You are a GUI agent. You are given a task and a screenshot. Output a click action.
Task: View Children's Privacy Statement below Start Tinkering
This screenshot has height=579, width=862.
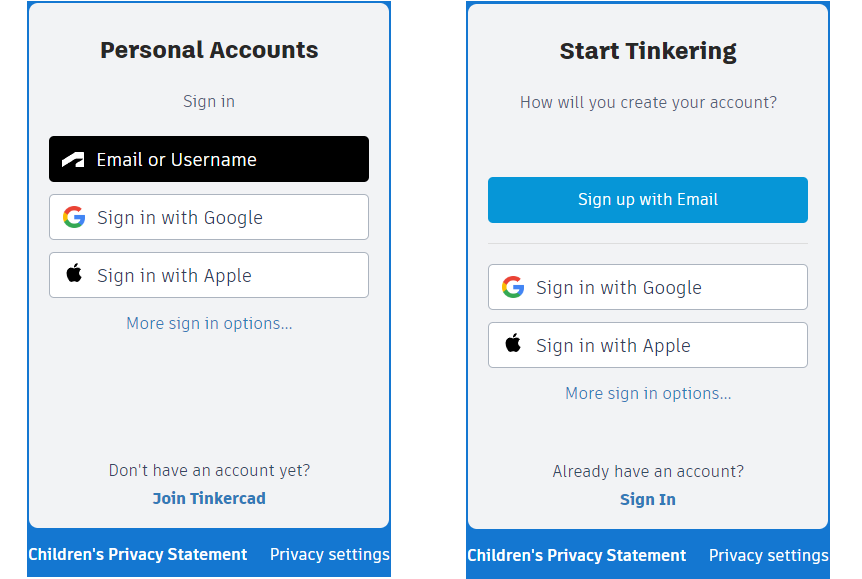[x=577, y=556]
